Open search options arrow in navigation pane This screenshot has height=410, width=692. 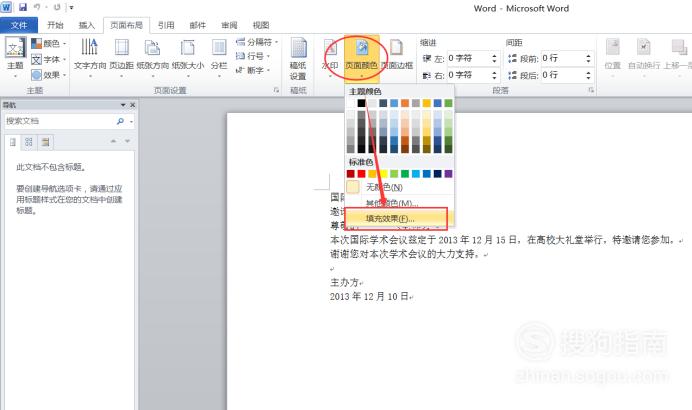[131, 121]
